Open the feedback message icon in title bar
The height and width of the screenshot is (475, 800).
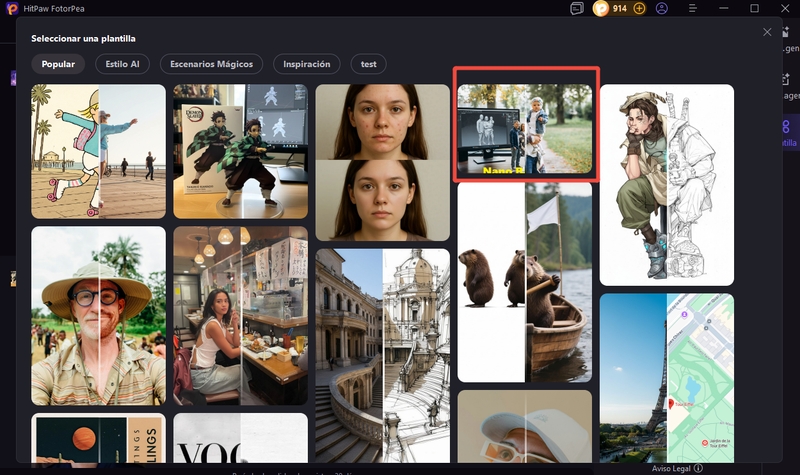click(x=577, y=8)
